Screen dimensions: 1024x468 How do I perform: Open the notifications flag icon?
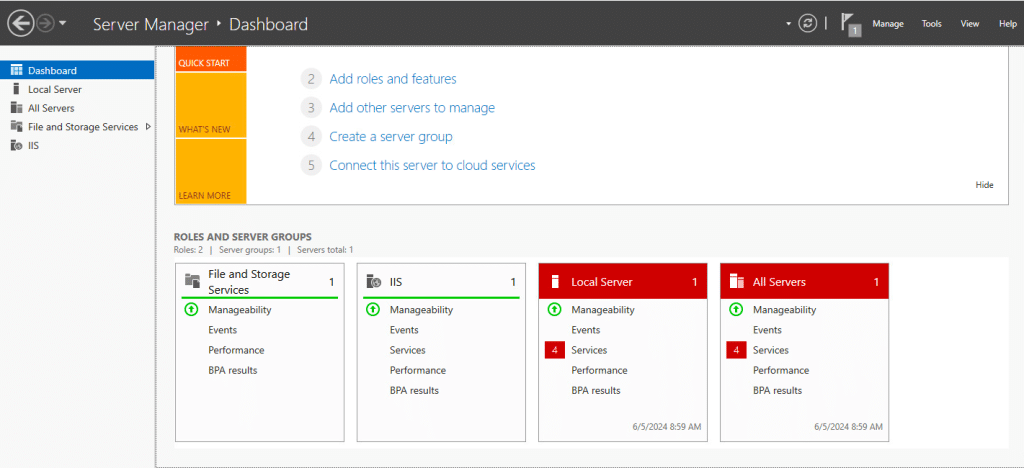coord(850,24)
